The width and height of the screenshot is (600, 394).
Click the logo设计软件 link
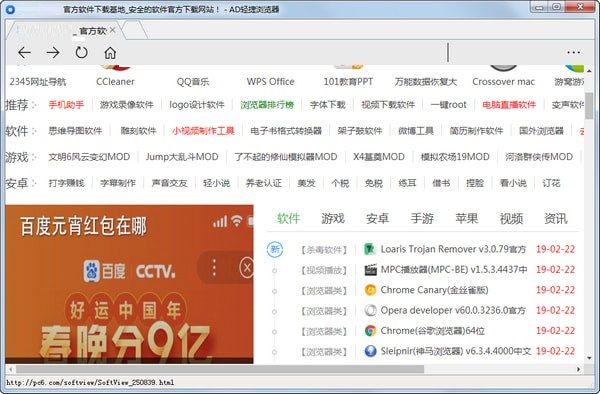pyautogui.click(x=197, y=105)
